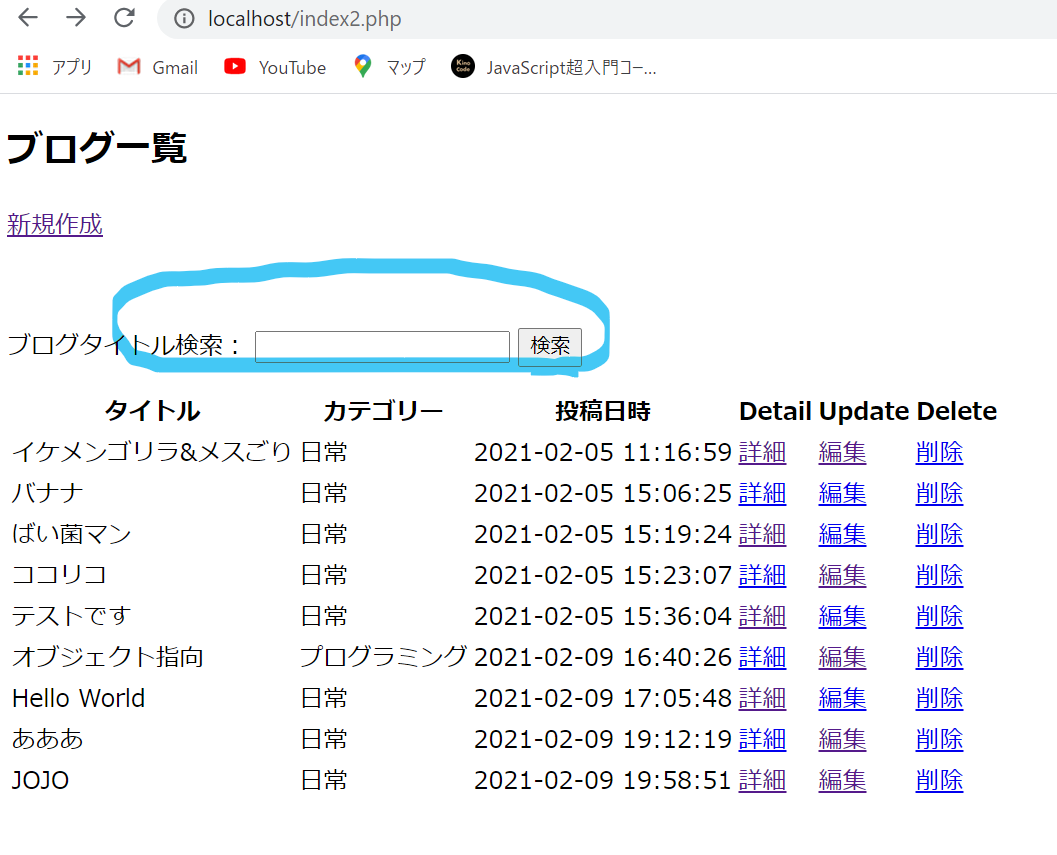
Task: Delete the テストです post via 削除
Action: point(939,616)
